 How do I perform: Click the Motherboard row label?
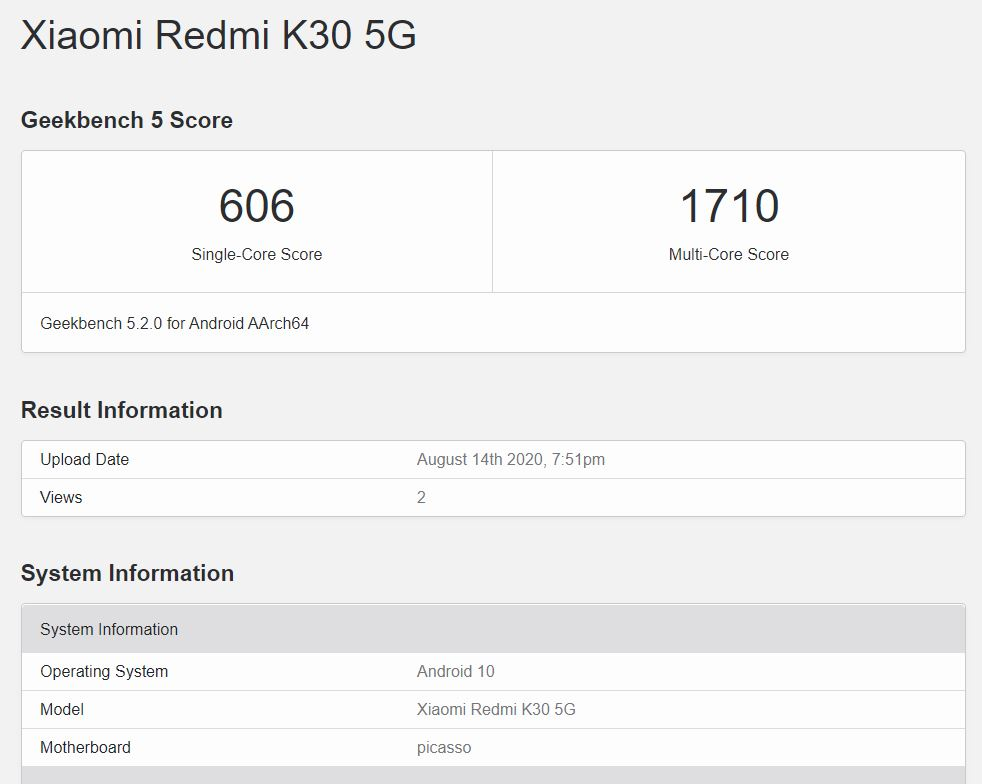85,747
